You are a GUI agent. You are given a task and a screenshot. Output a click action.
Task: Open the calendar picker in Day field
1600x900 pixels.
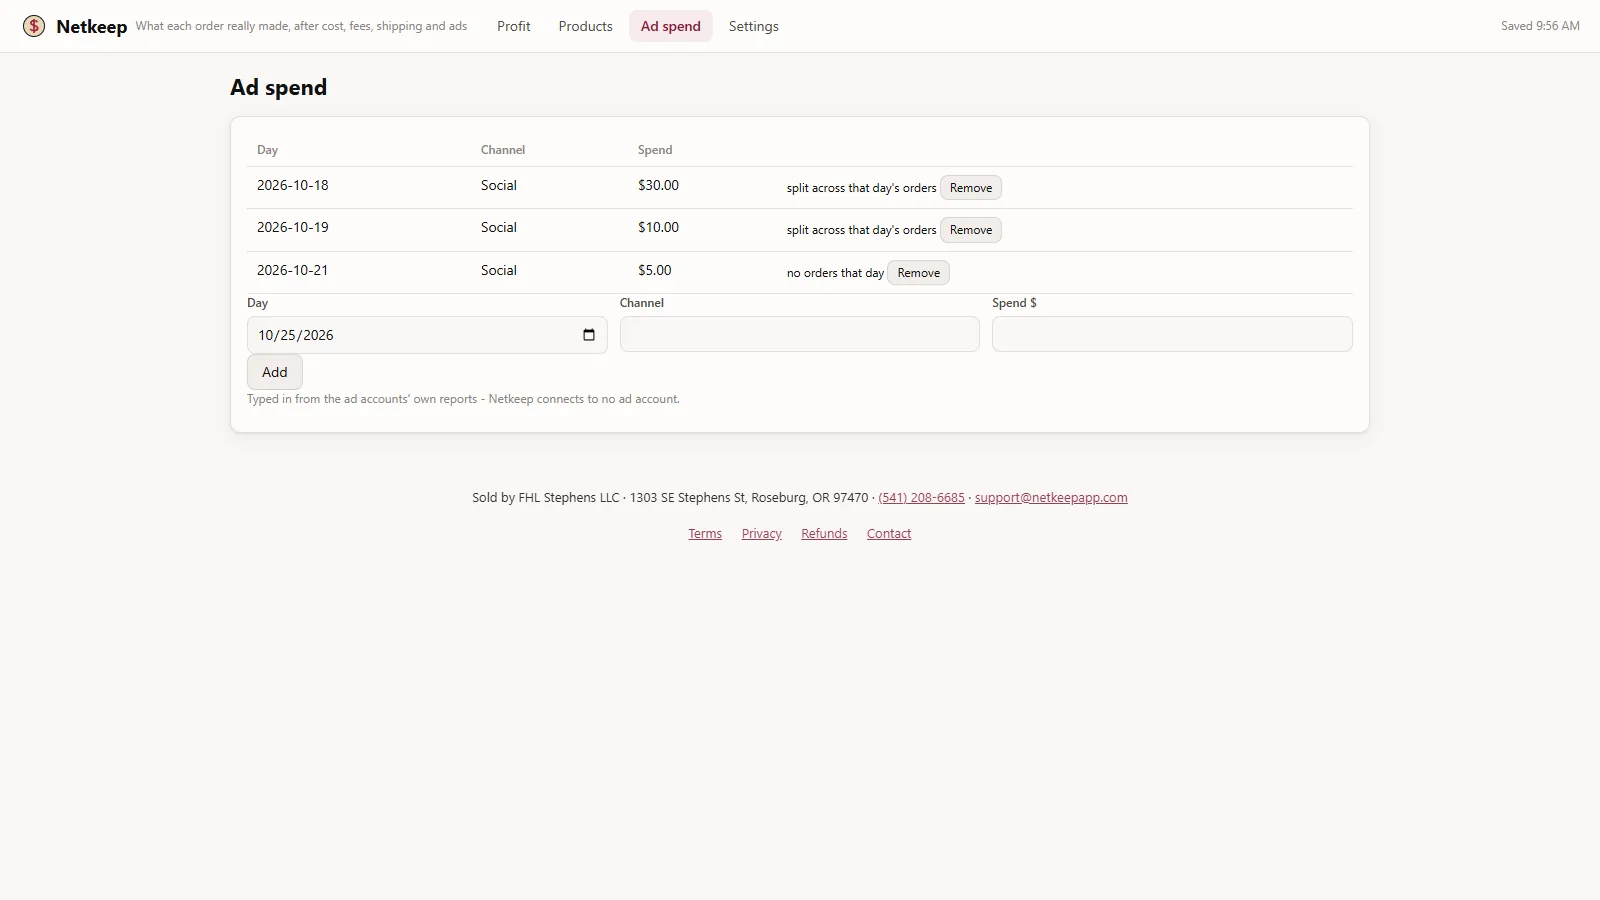pyautogui.click(x=589, y=335)
